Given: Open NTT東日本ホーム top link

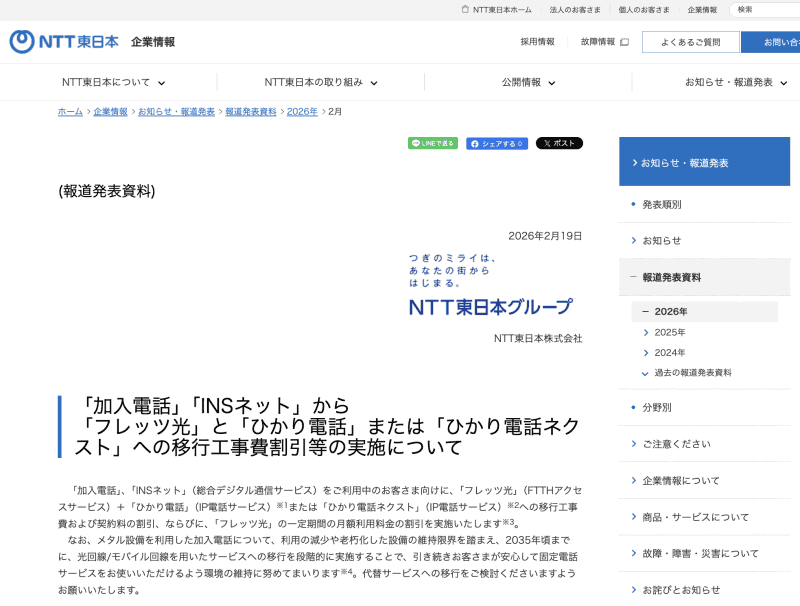Looking at the screenshot, I should point(502,10).
